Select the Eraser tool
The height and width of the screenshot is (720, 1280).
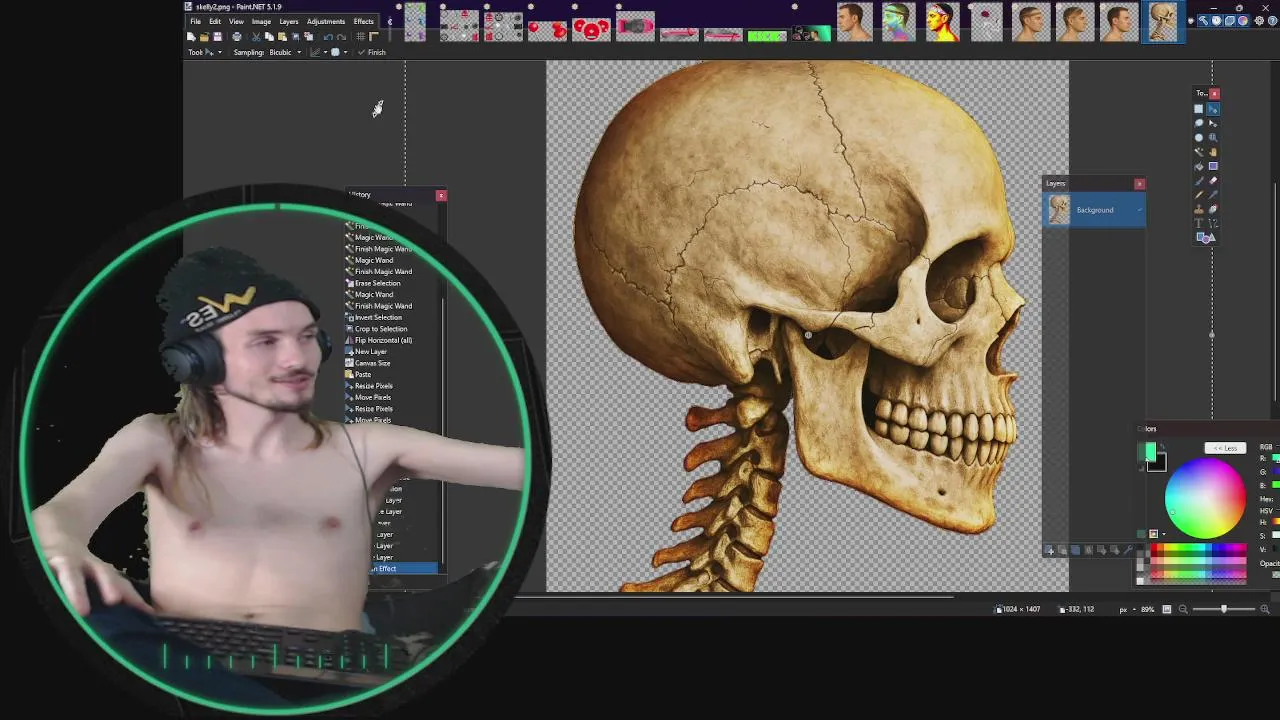click(1213, 180)
